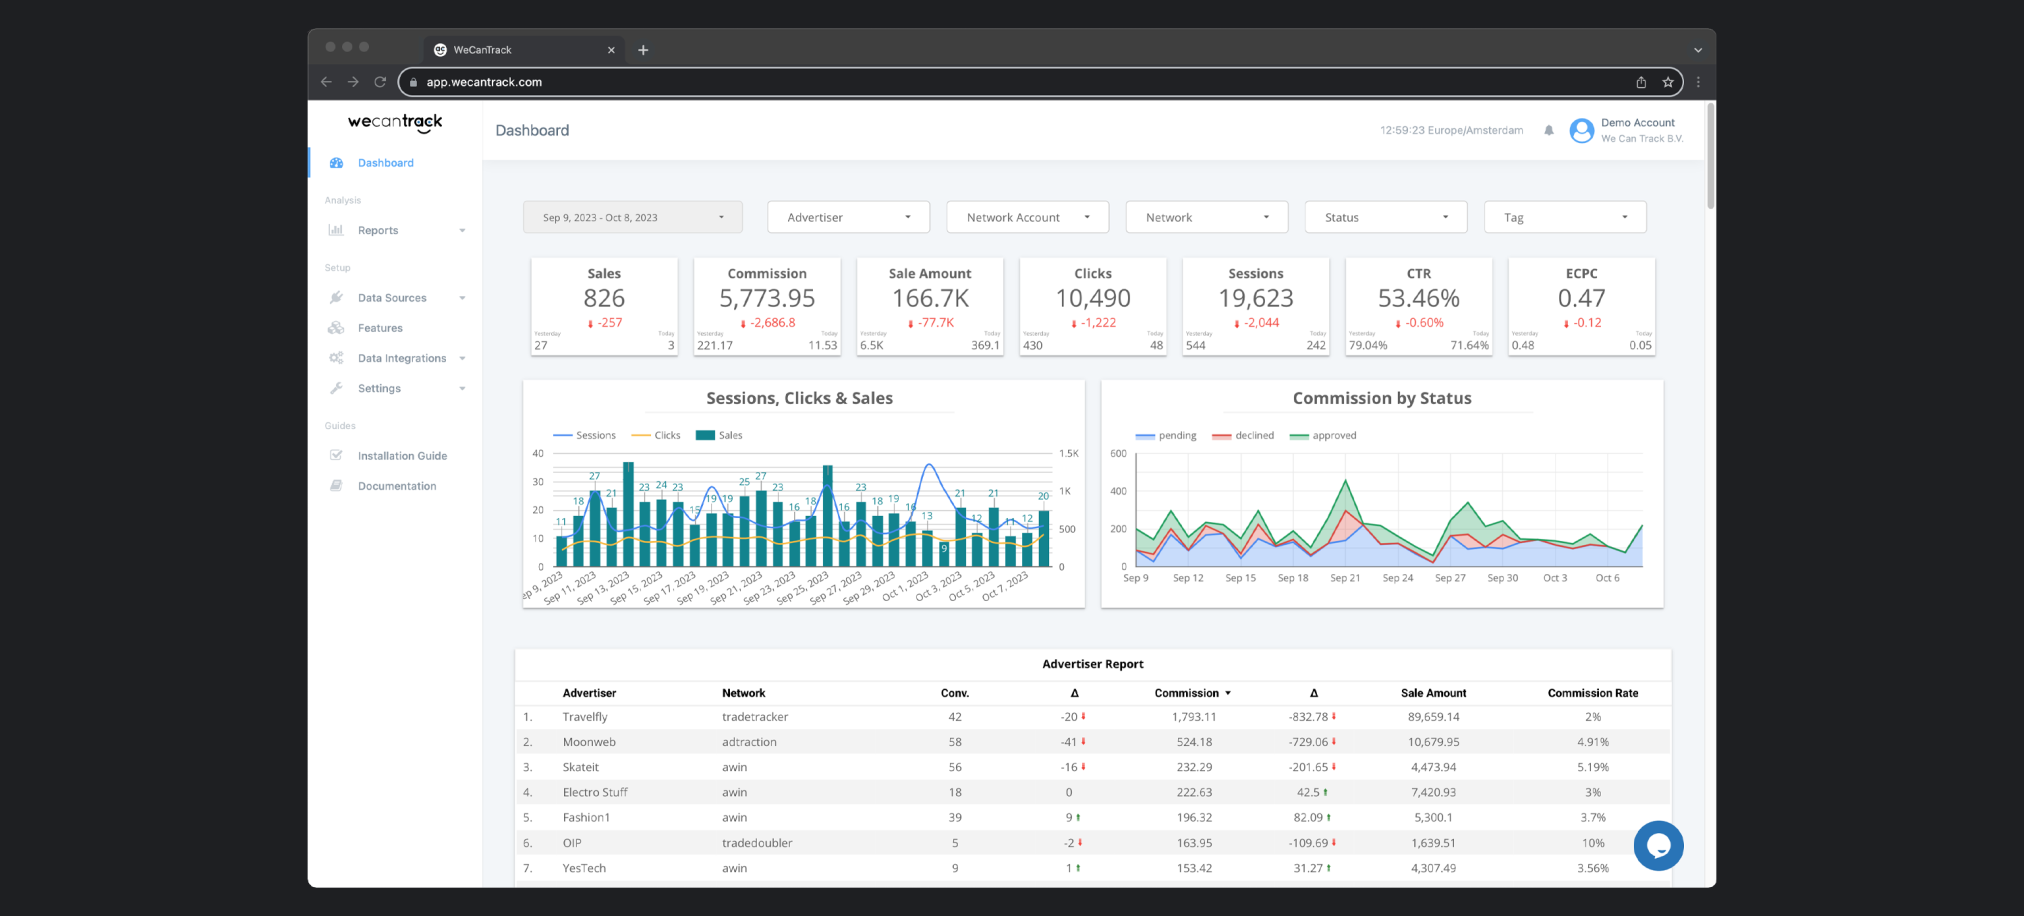
Task: Click the Network column header
Action: (743, 693)
